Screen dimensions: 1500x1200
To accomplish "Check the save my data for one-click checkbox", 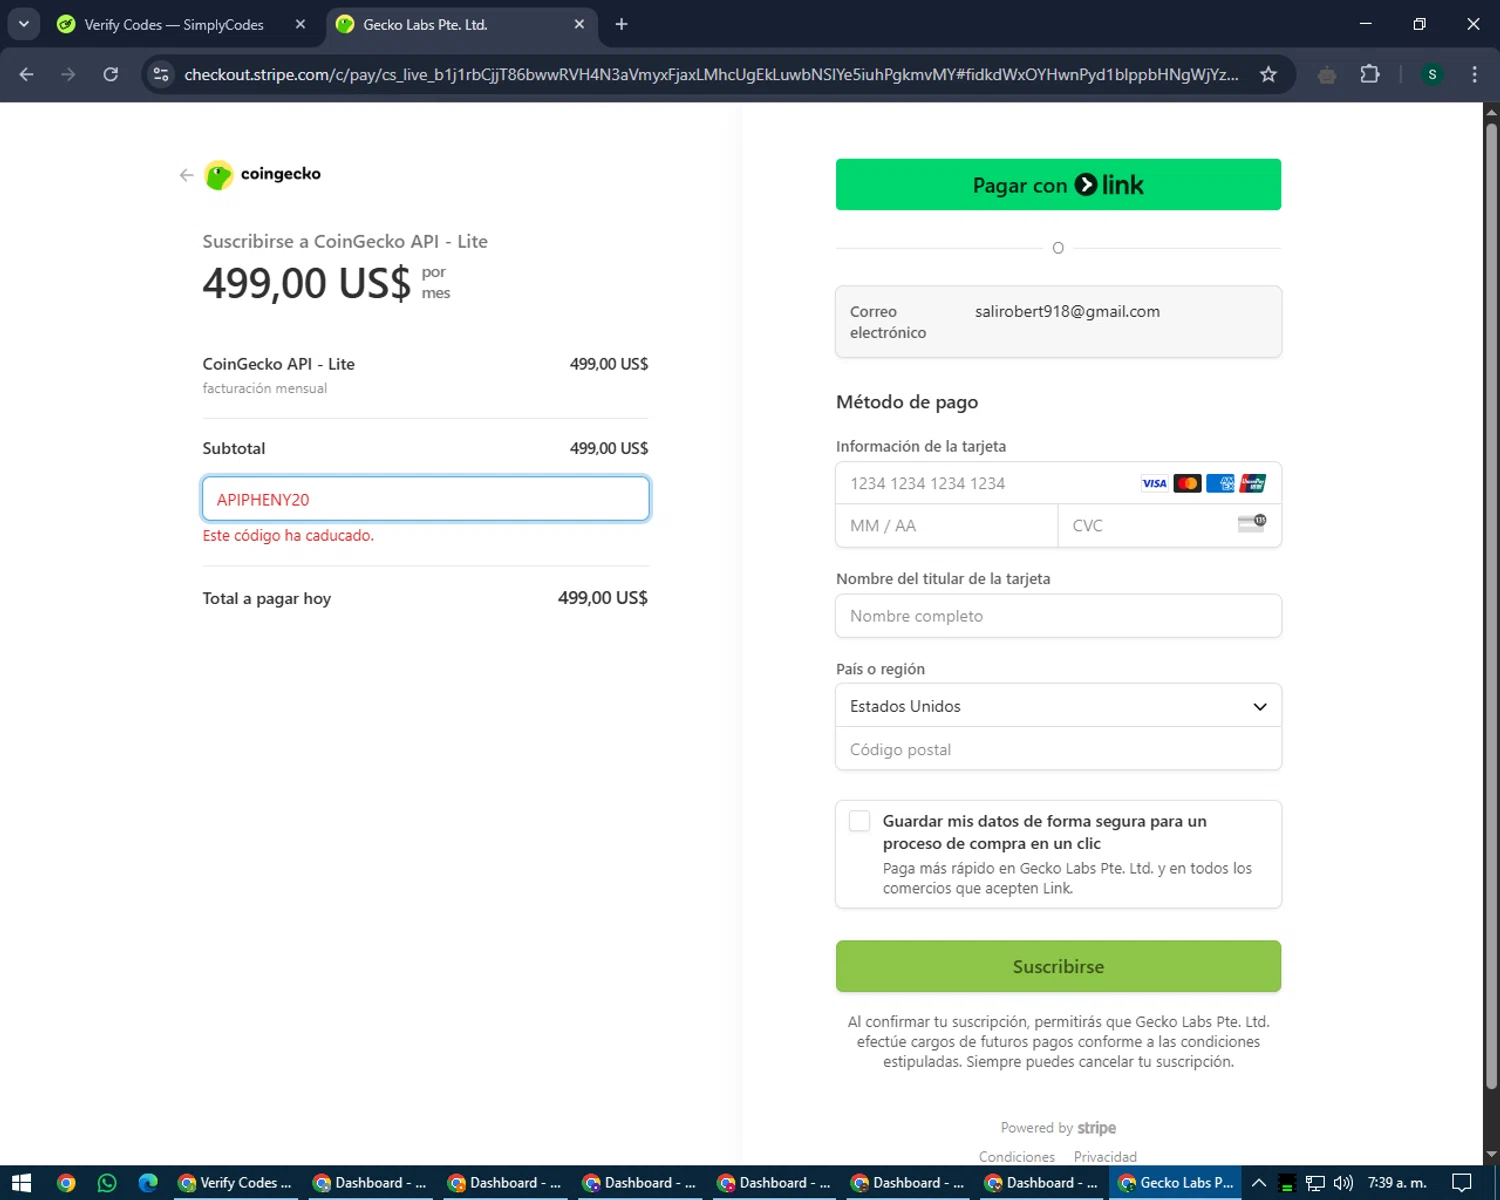I will (x=859, y=821).
